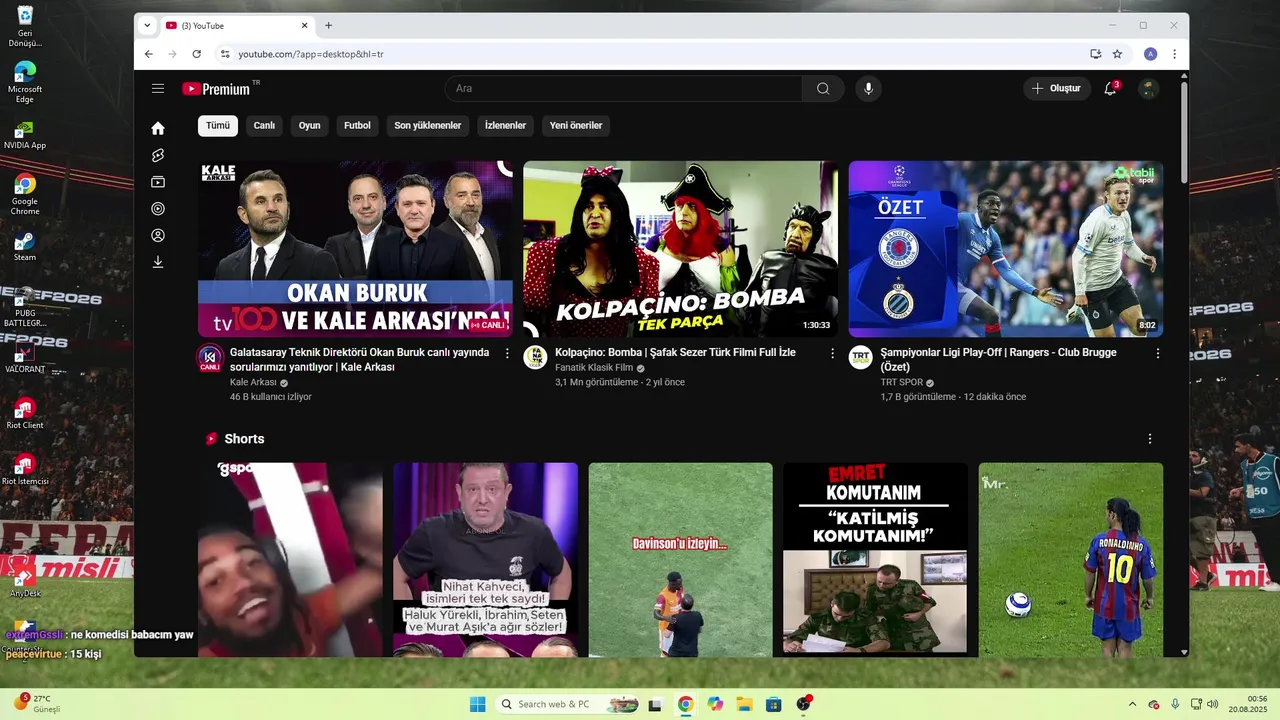
Task: Open Microsoft Edge desktop shortcut
Action: coord(24,83)
